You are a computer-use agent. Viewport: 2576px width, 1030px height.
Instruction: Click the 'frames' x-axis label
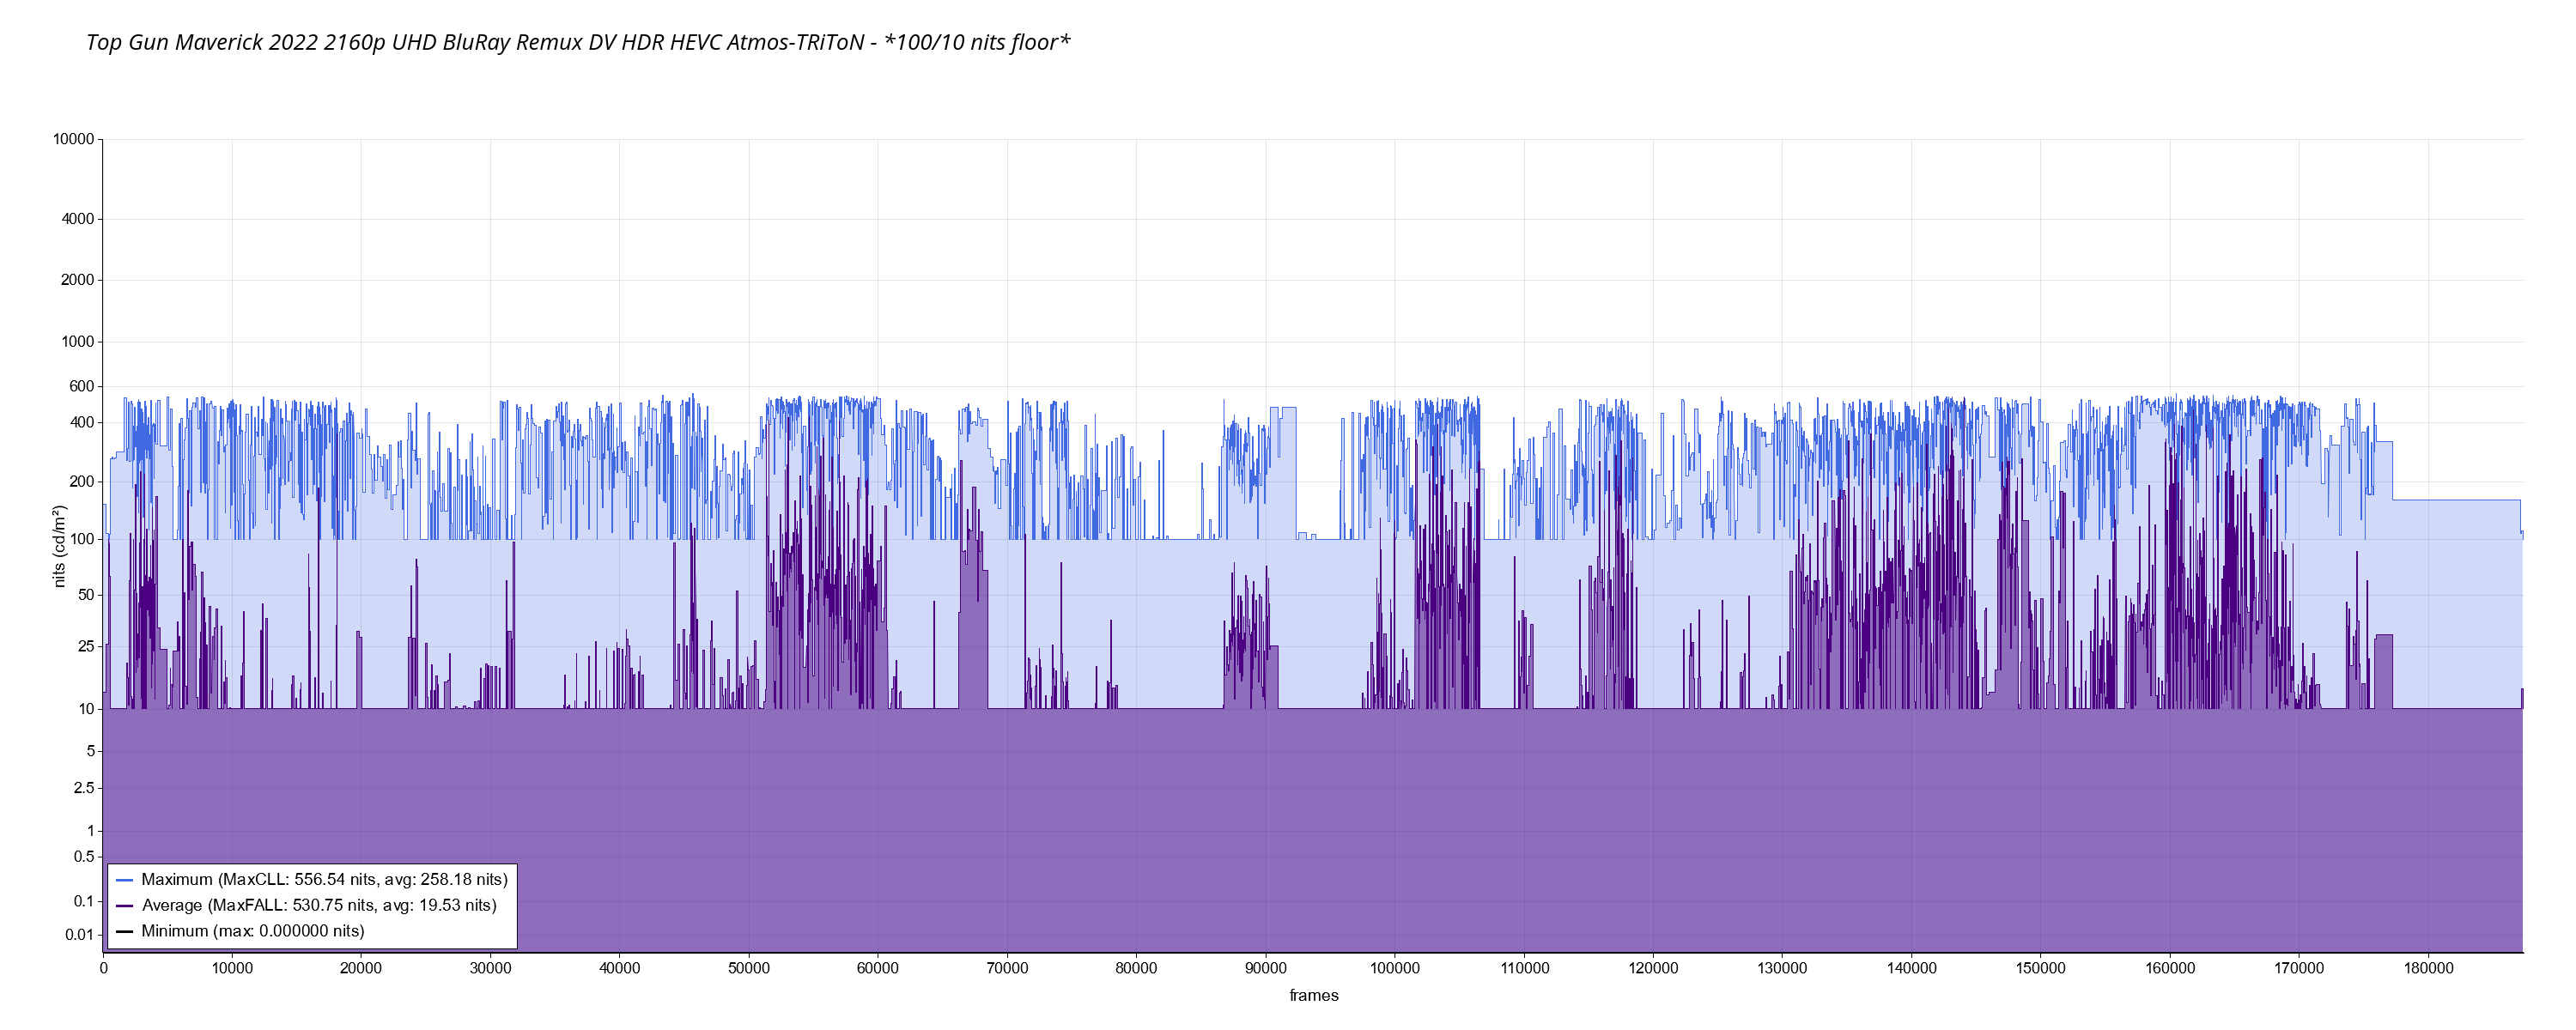click(x=1313, y=996)
